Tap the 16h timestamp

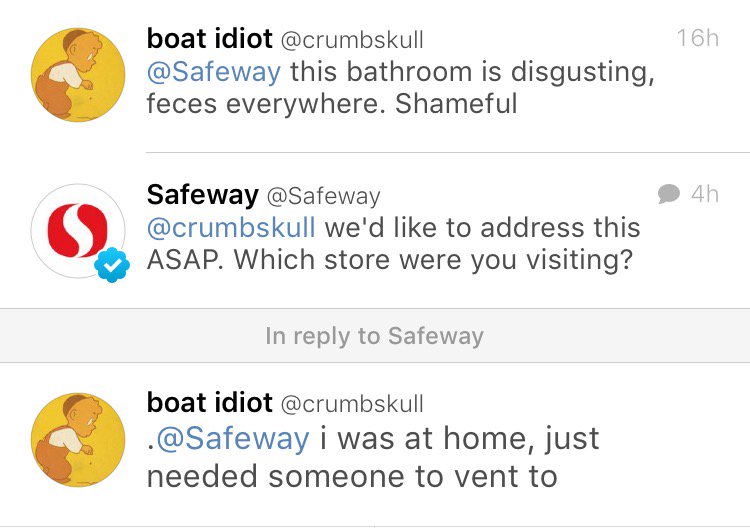pyautogui.click(x=698, y=38)
